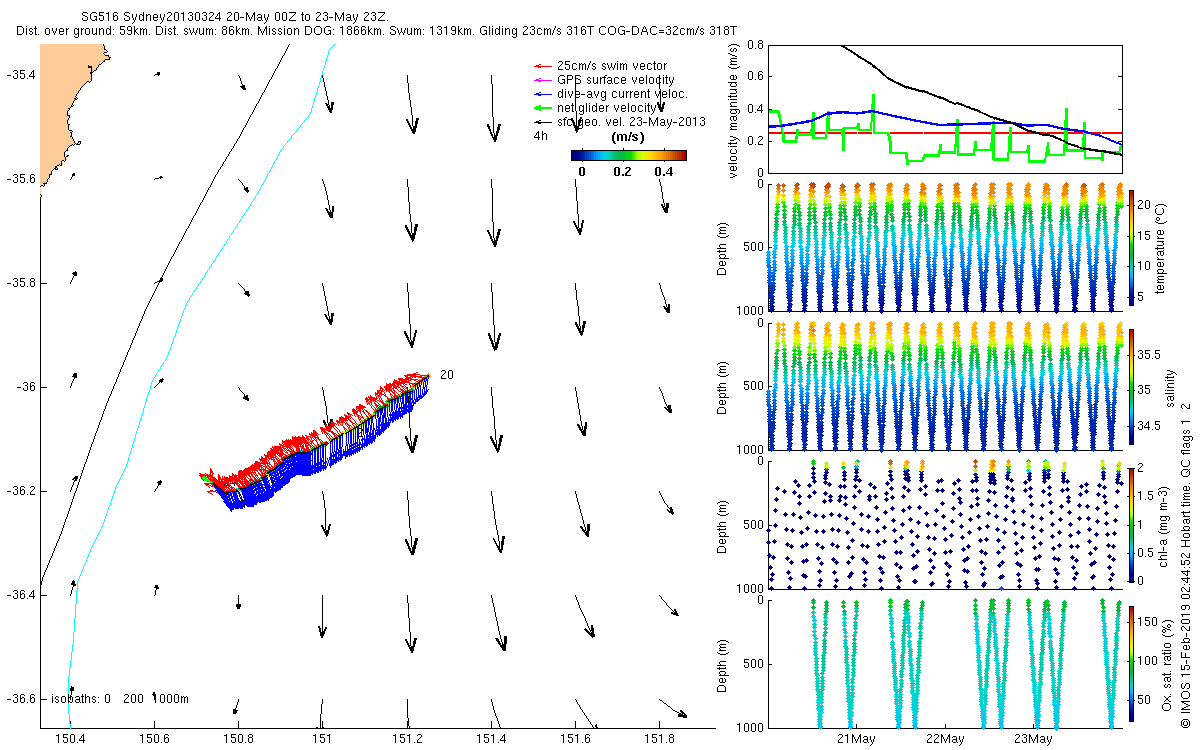Click the '22May' time axis label
The width and height of the screenshot is (1200, 750).
(945, 739)
